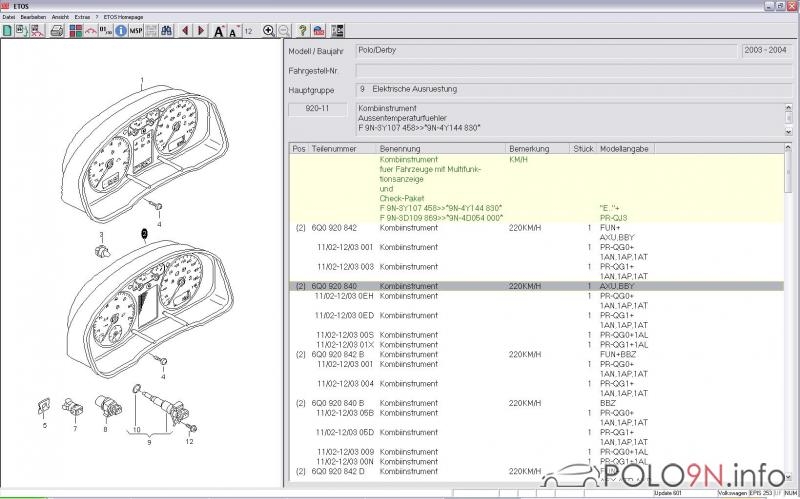Click the large A increase font size icon

pyautogui.click(x=220, y=31)
